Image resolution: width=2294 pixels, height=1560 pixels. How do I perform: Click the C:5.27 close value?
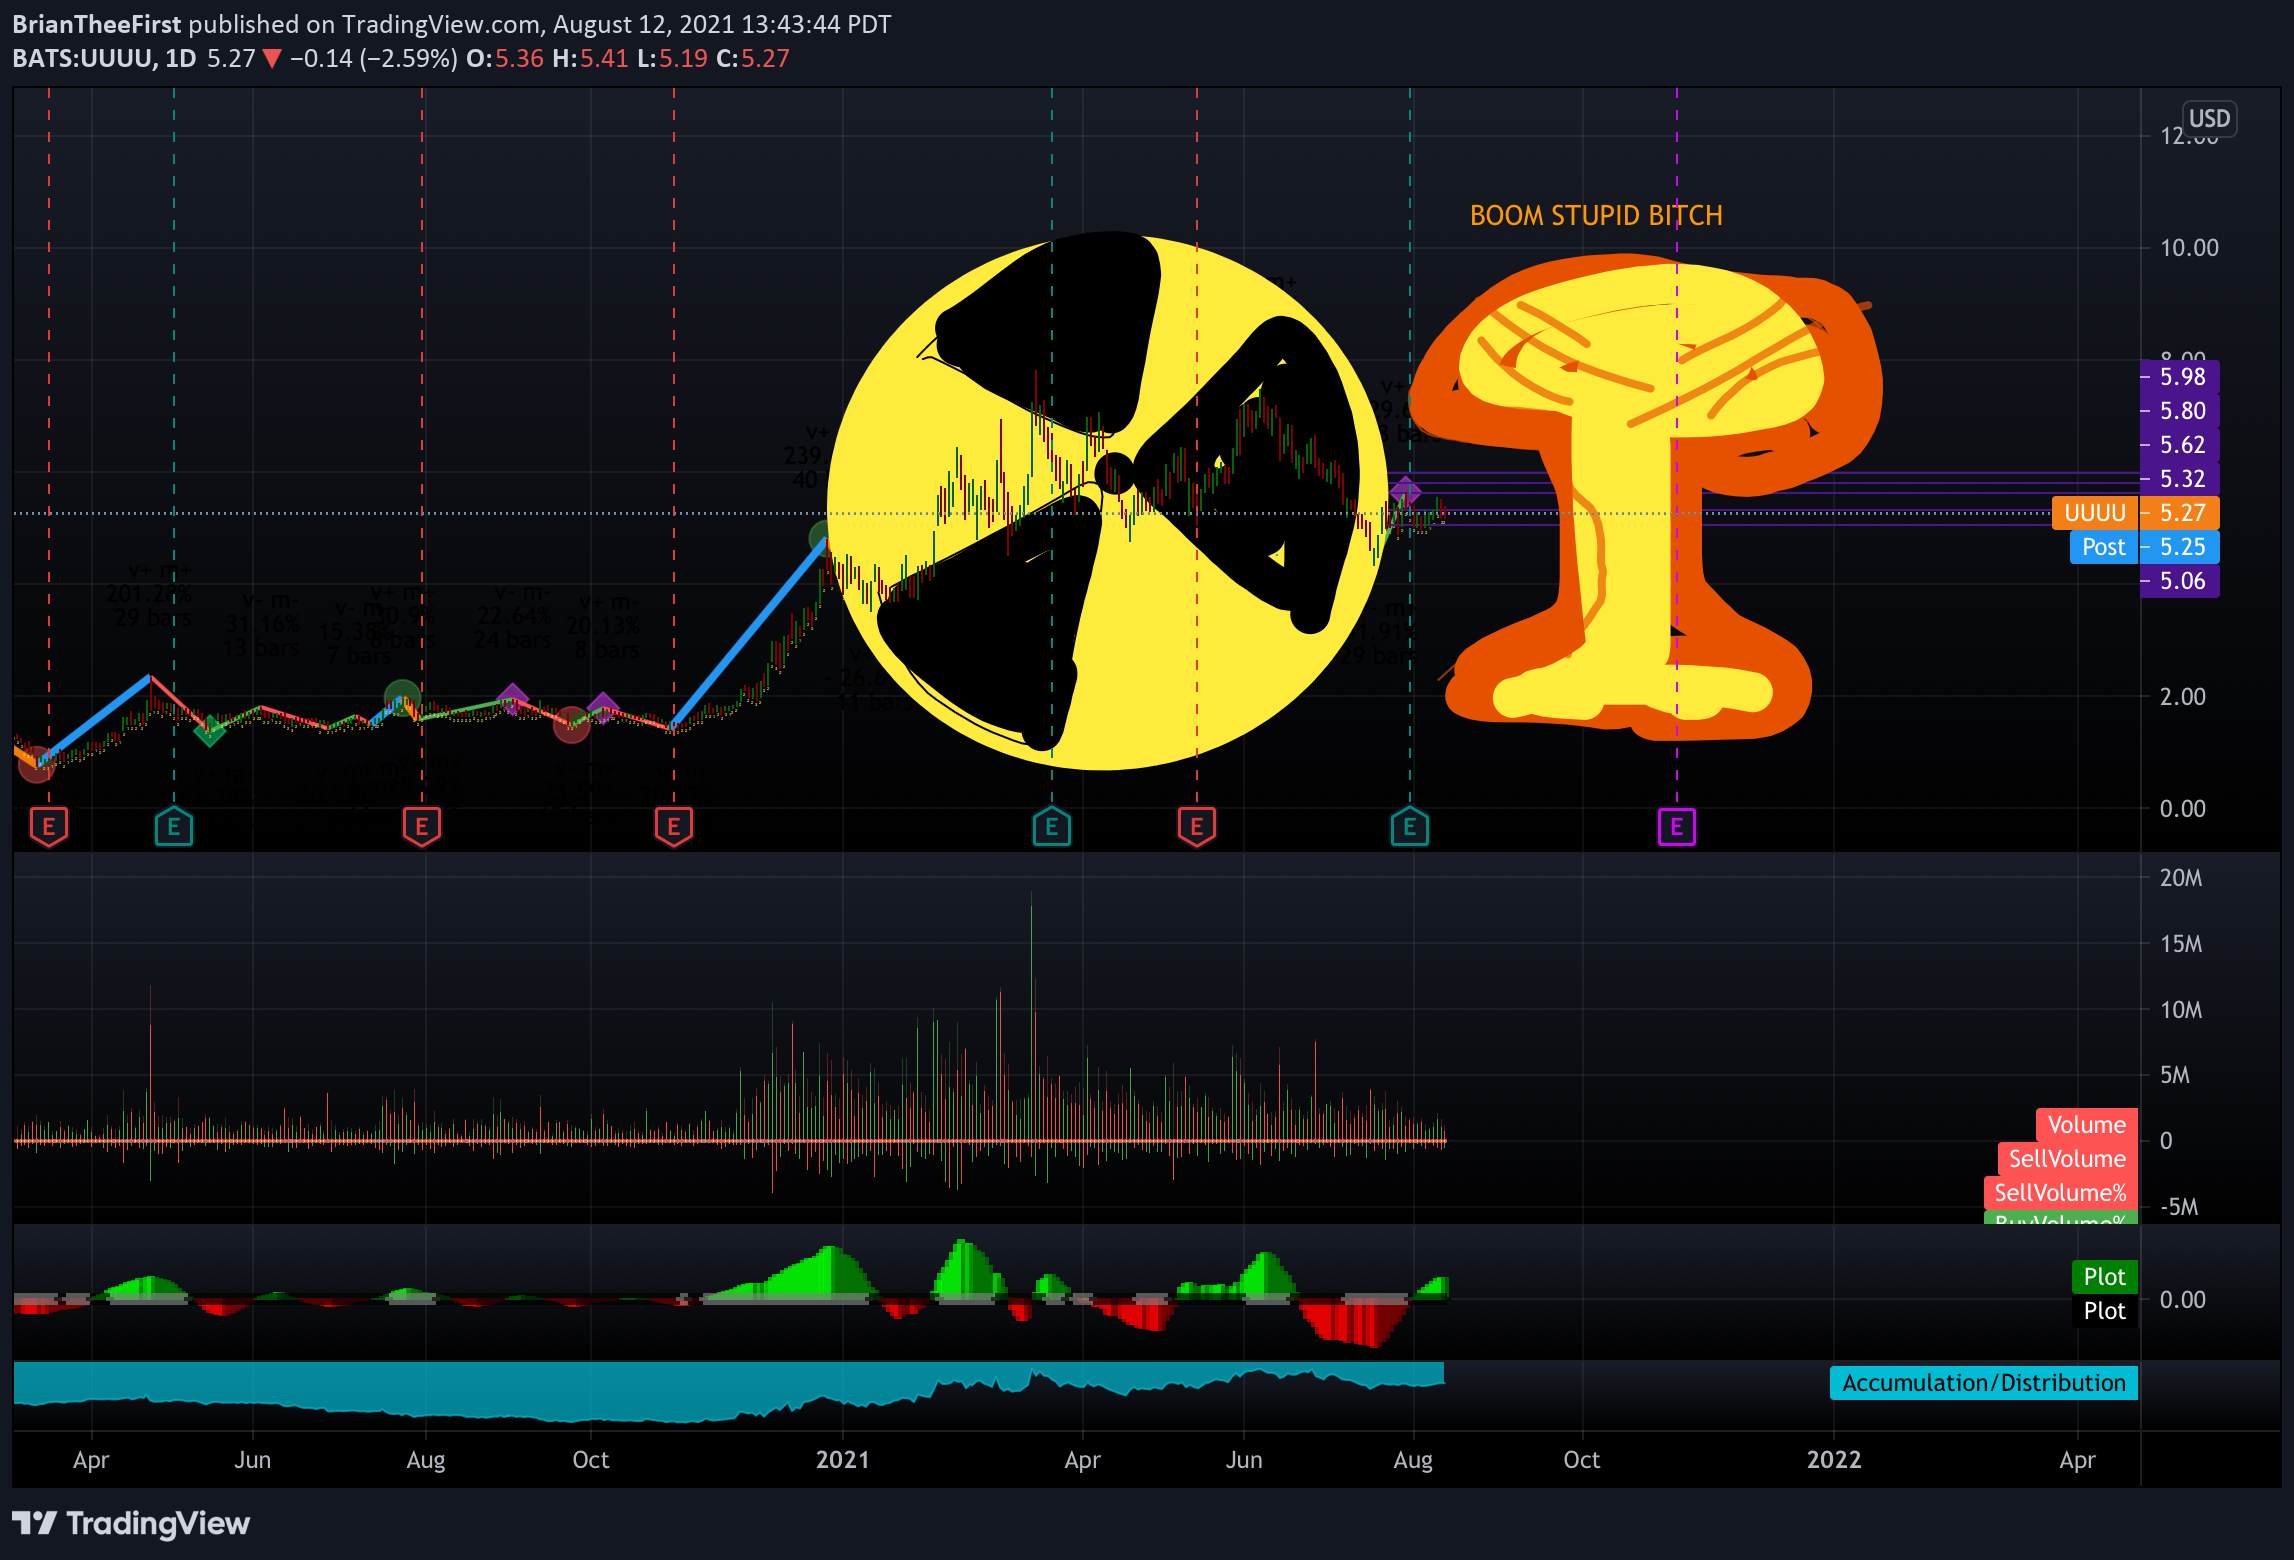tap(753, 59)
